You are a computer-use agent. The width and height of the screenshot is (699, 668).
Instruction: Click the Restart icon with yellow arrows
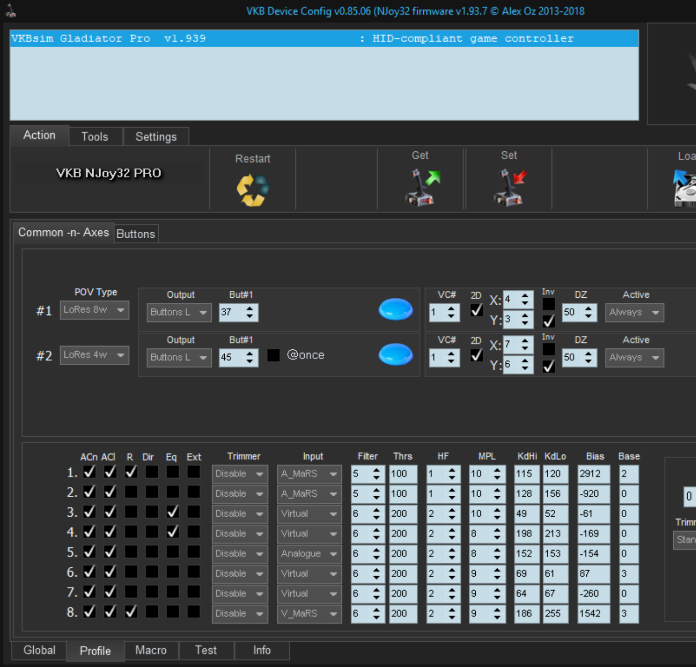coord(252,188)
